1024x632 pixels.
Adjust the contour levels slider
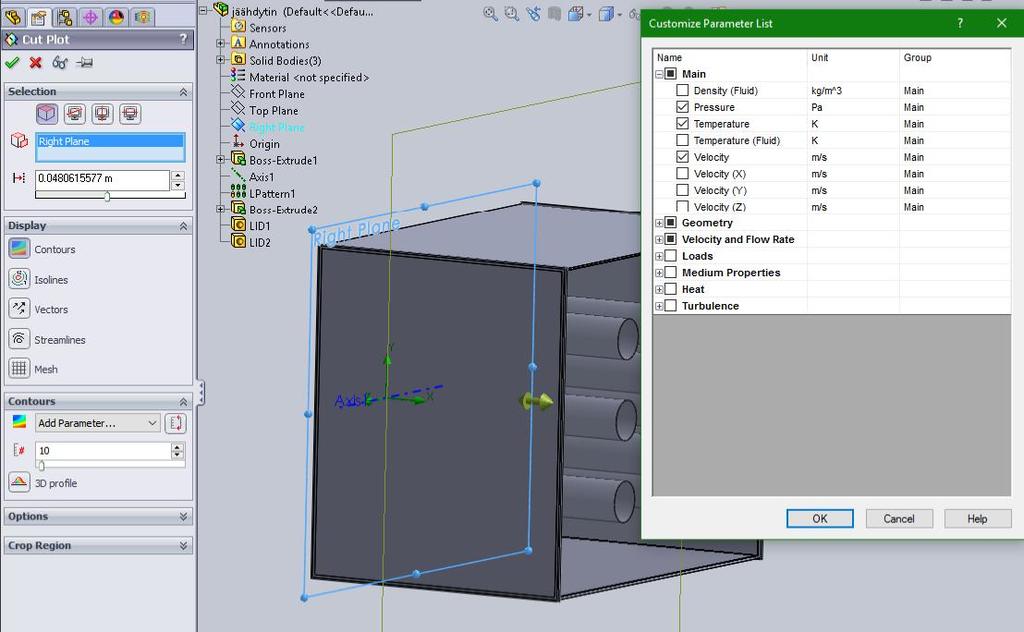(x=42, y=466)
